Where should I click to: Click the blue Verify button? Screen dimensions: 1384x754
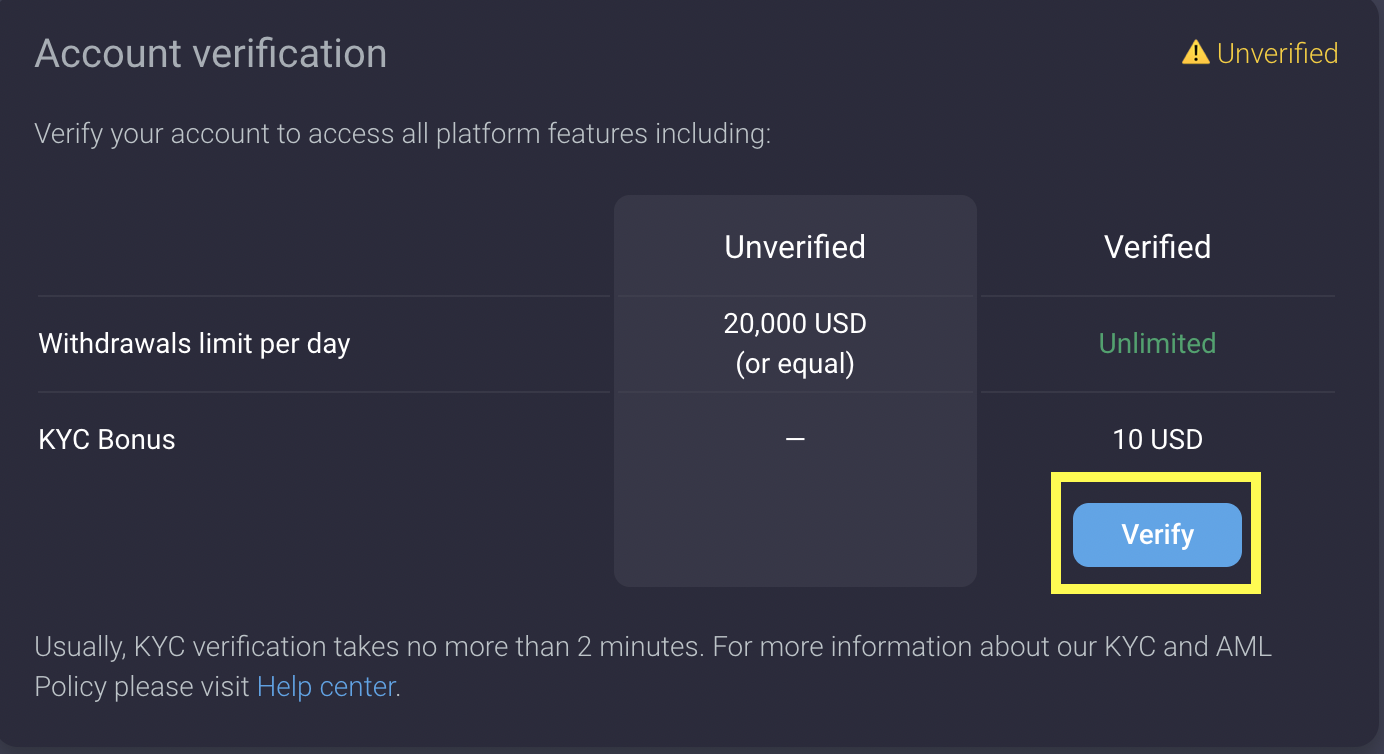[1157, 535]
